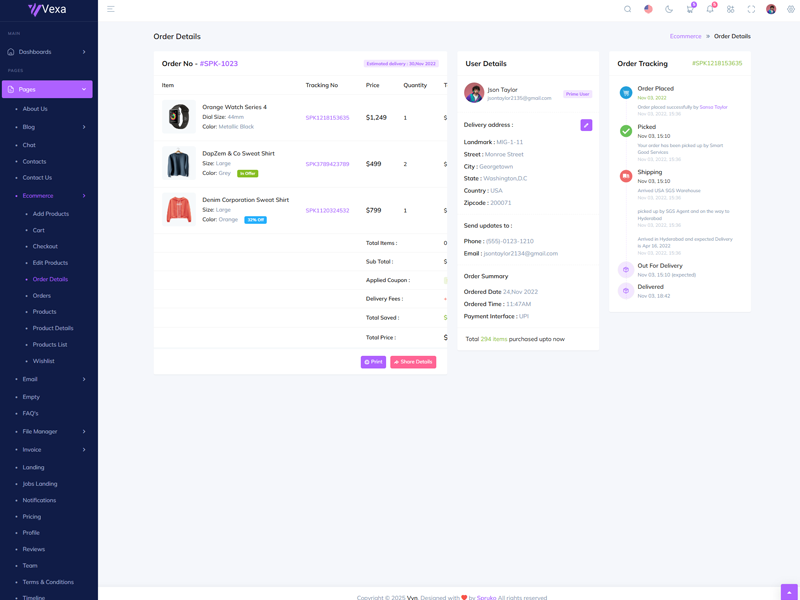The width and height of the screenshot is (800, 600).
Task: Click the Share Details button
Action: click(413, 362)
